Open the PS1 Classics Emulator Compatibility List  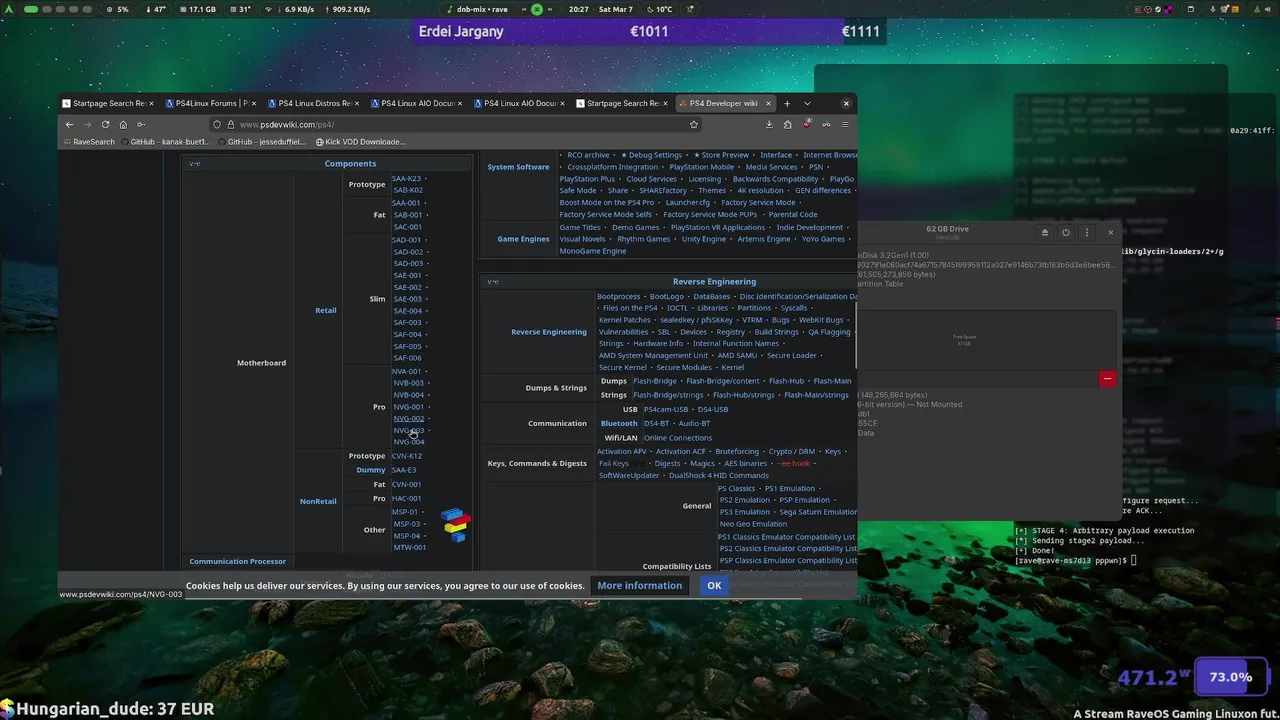tap(787, 537)
